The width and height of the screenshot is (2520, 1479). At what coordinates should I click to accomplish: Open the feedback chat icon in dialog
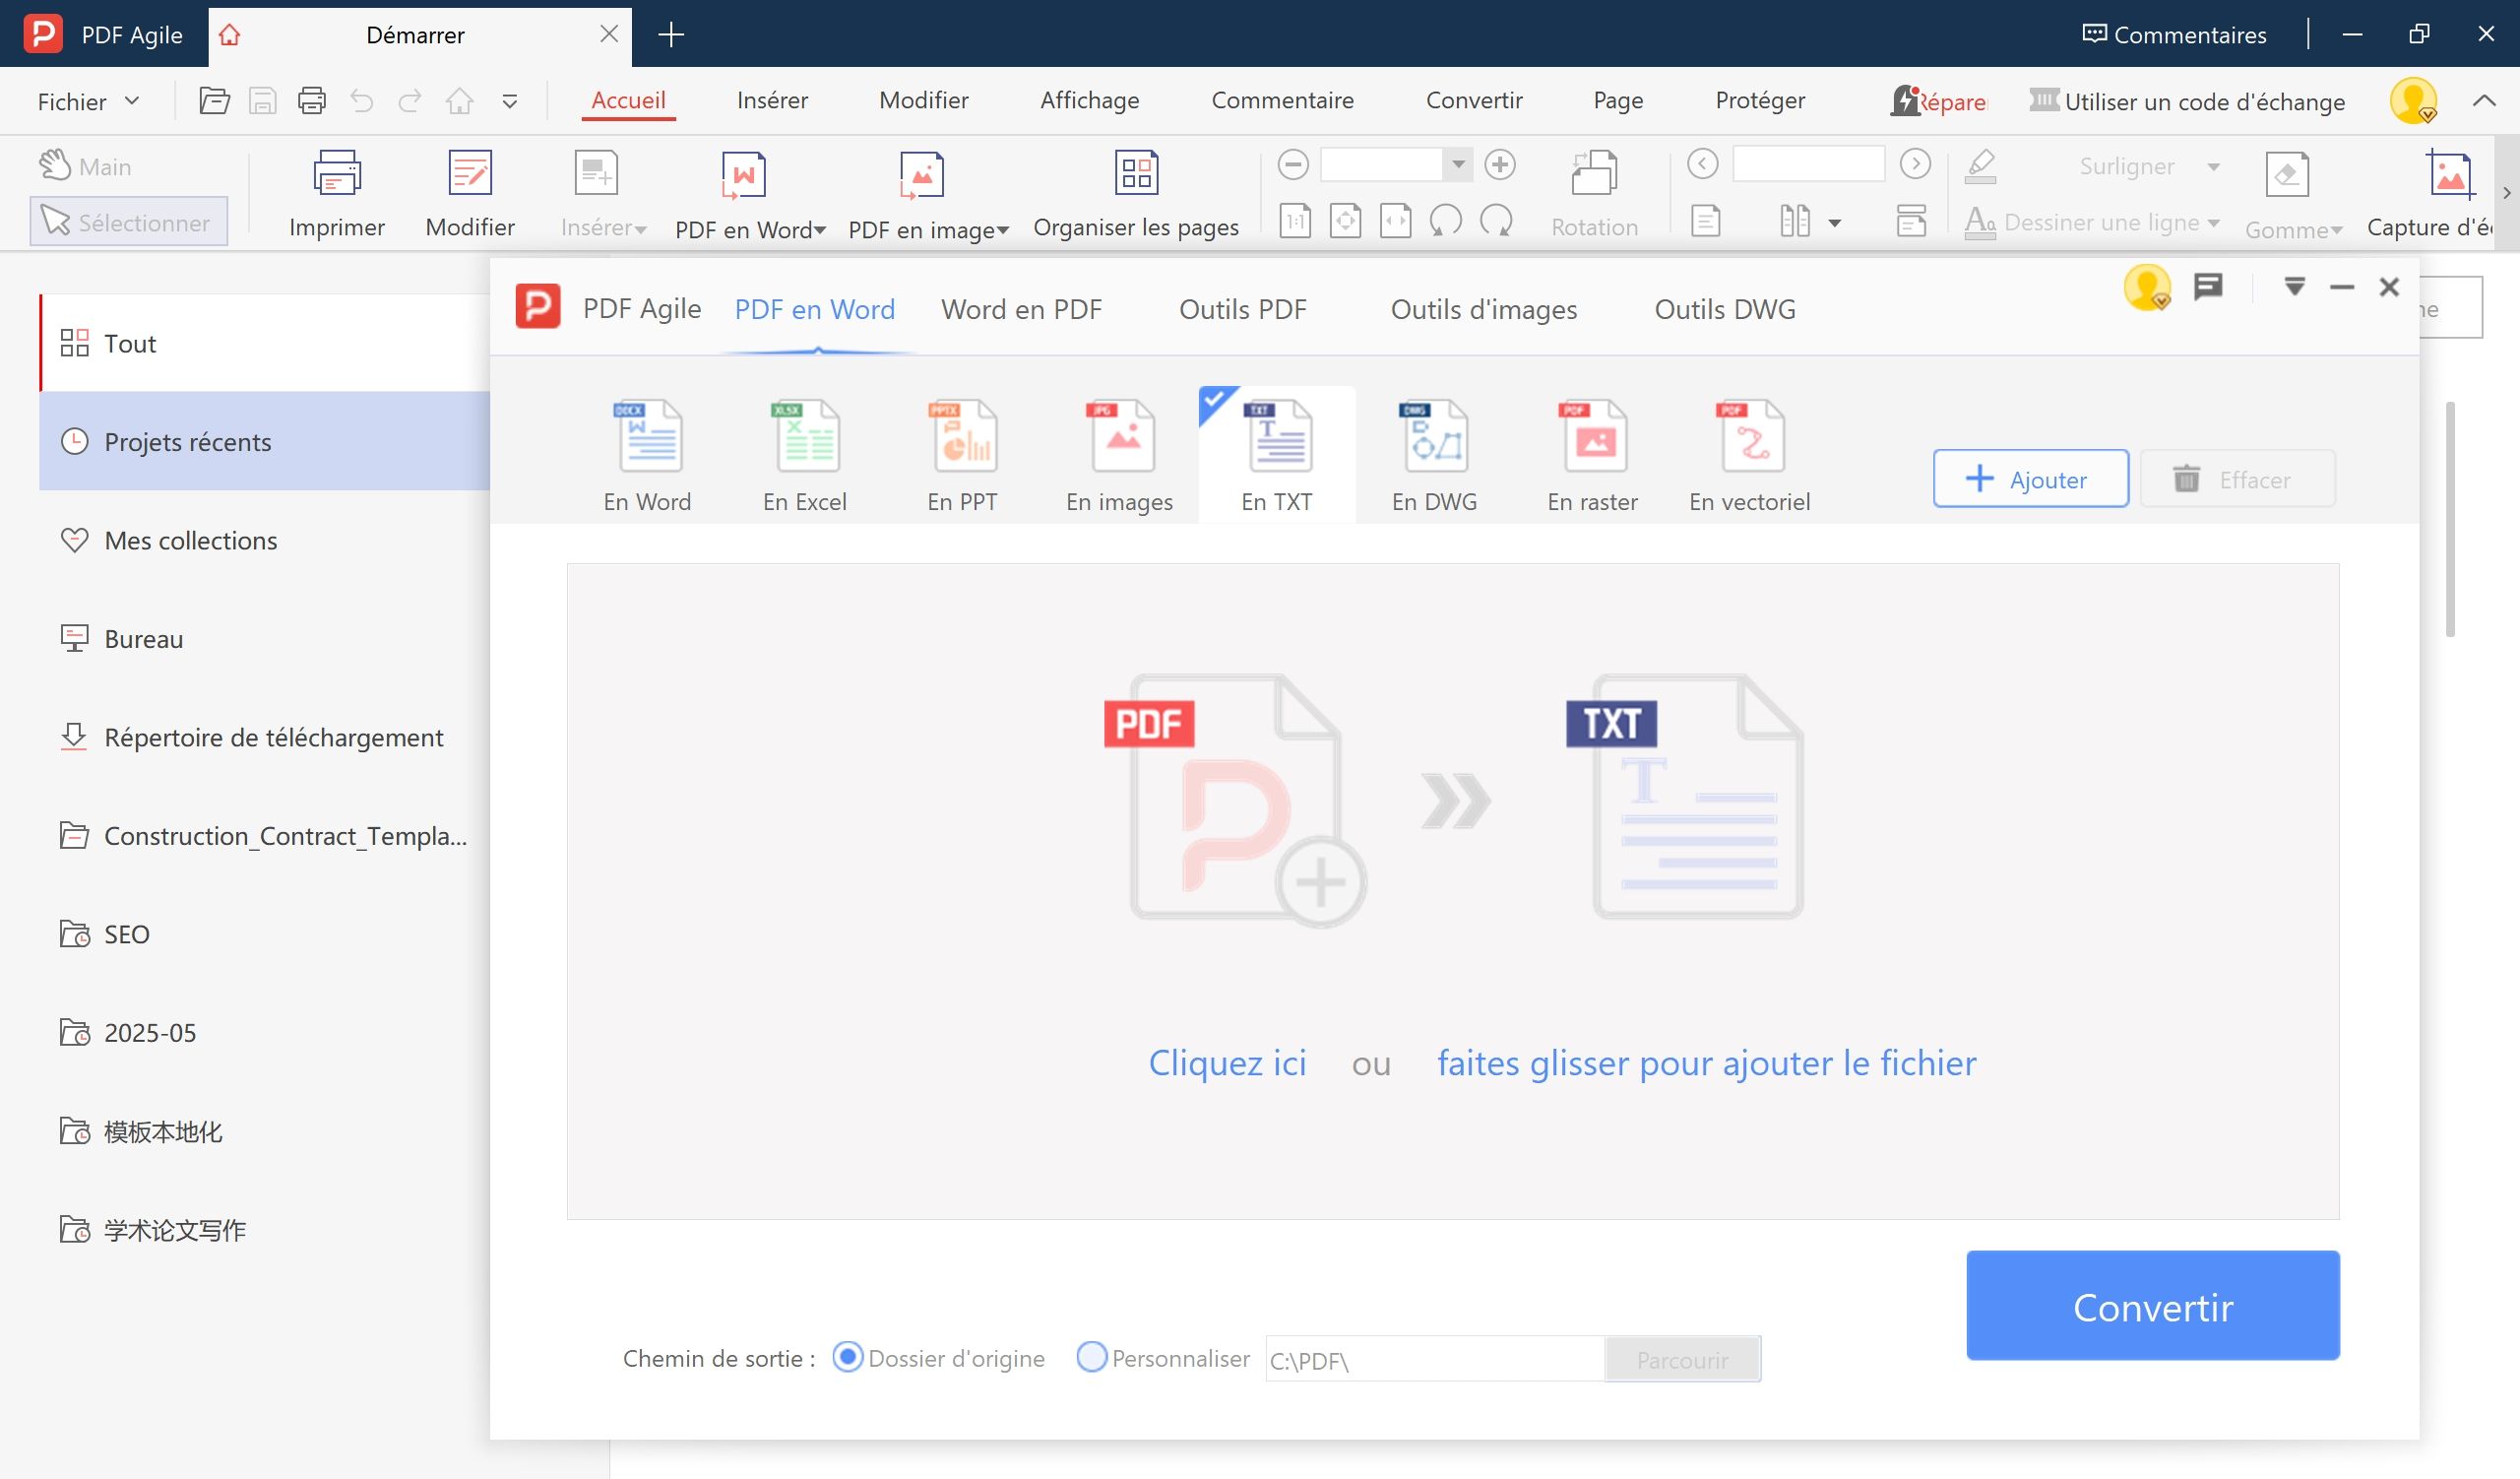click(x=2208, y=288)
